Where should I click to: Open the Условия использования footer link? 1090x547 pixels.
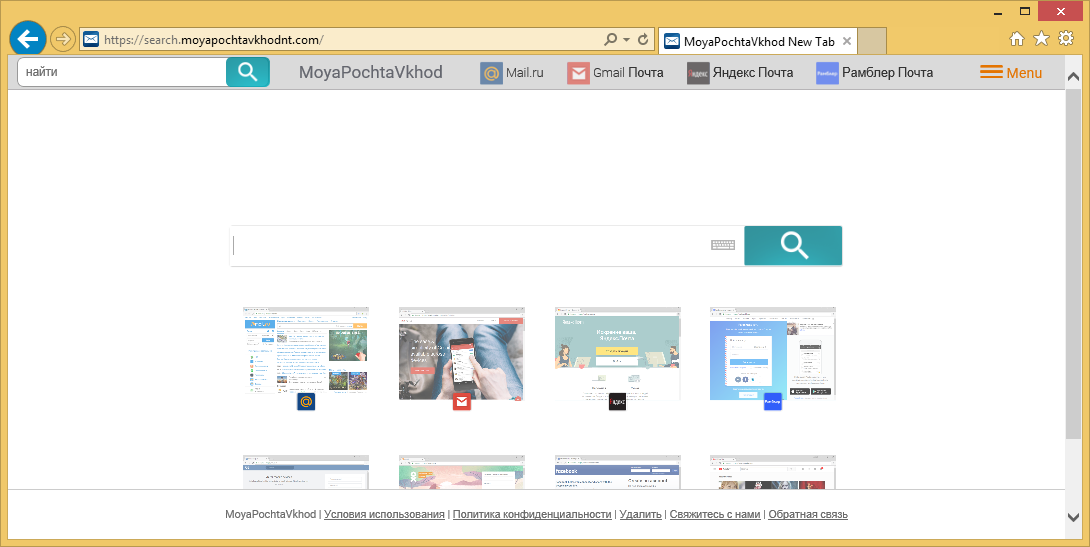click(384, 514)
